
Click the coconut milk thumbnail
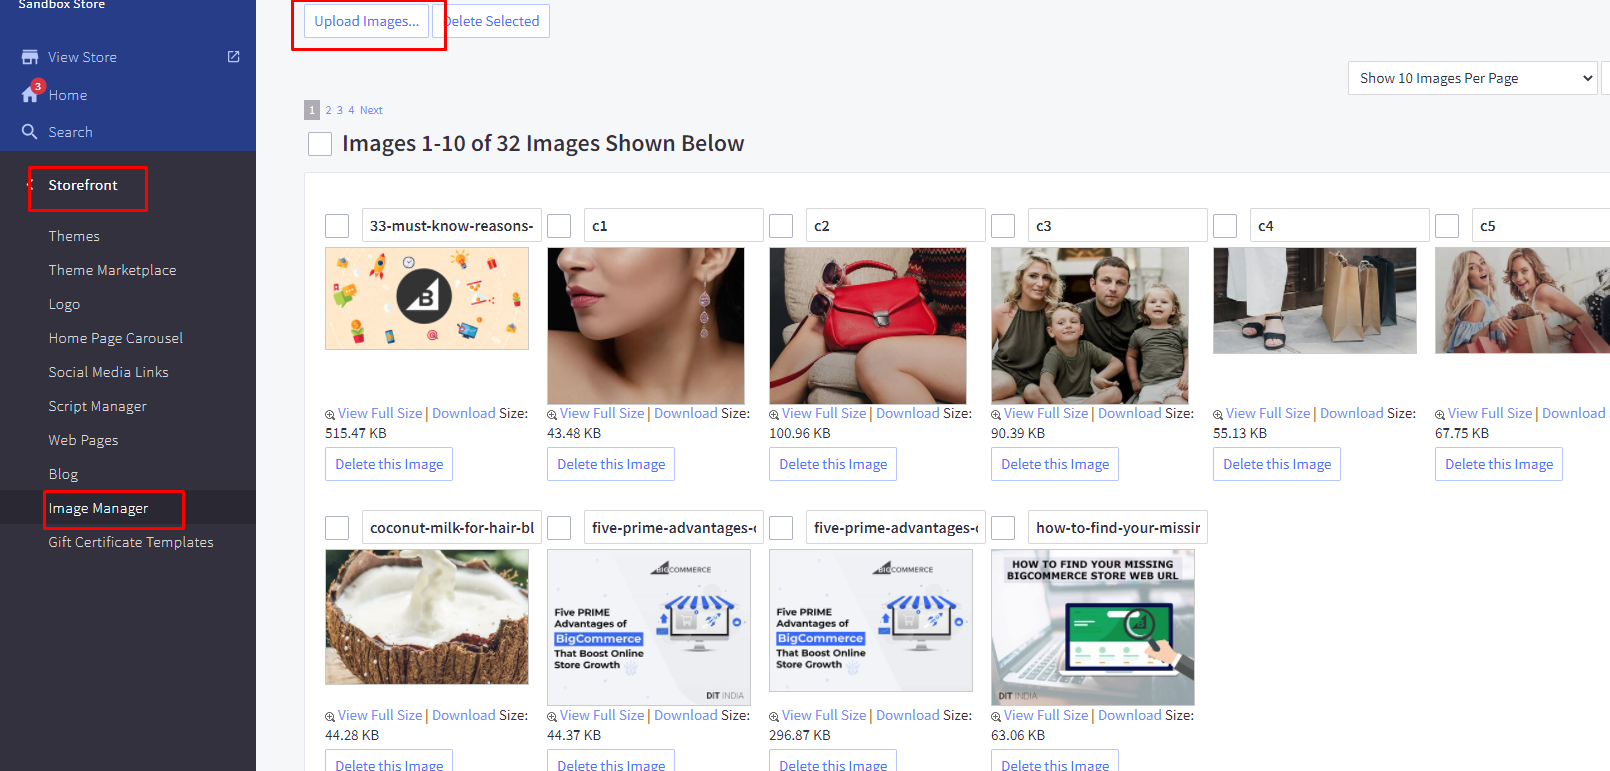[x=427, y=617]
